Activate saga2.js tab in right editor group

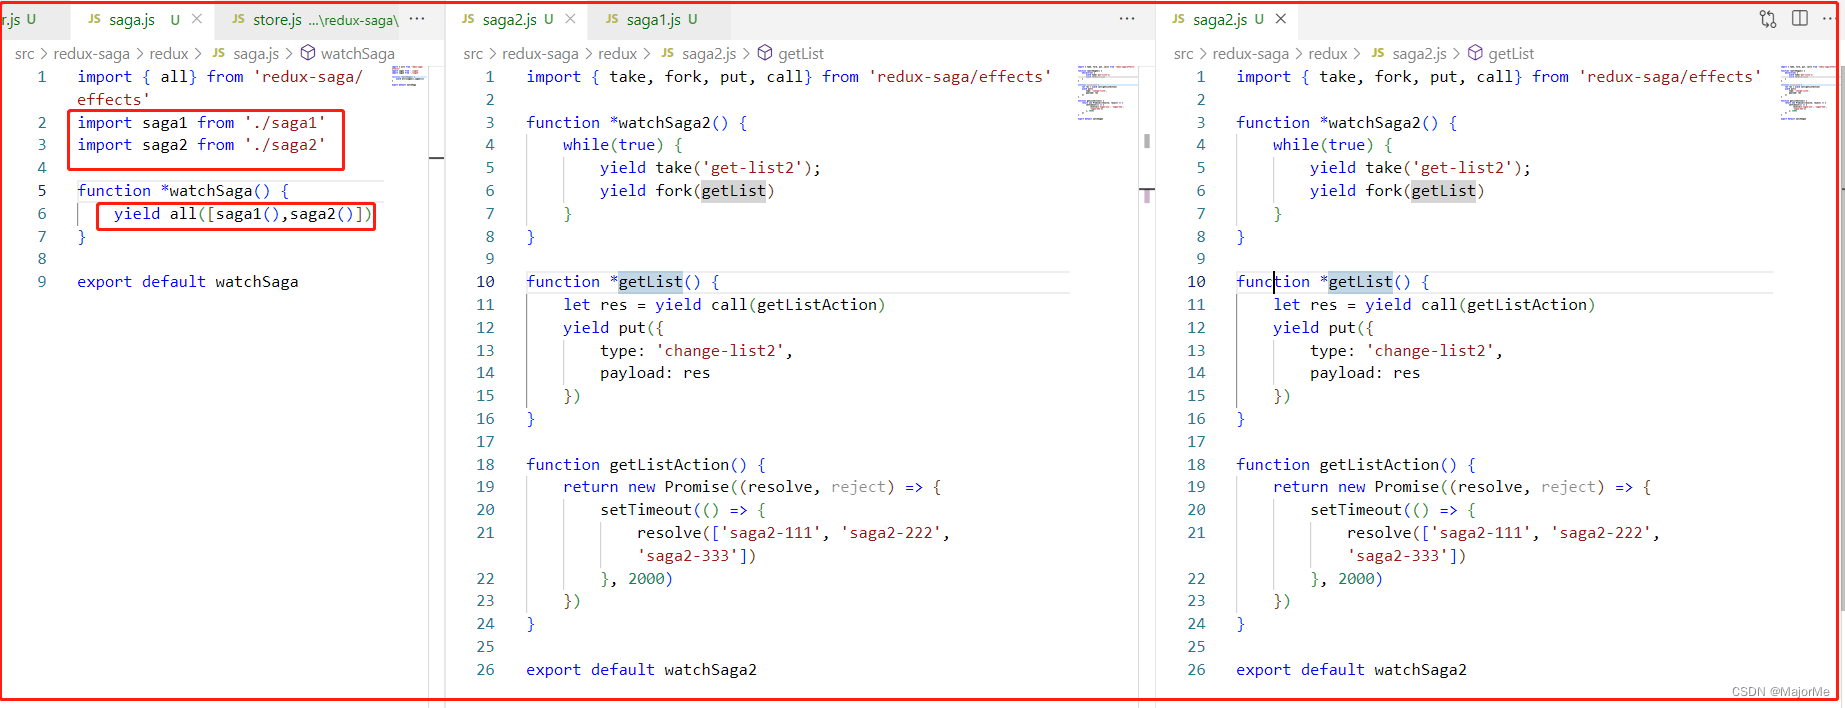click(x=1228, y=19)
